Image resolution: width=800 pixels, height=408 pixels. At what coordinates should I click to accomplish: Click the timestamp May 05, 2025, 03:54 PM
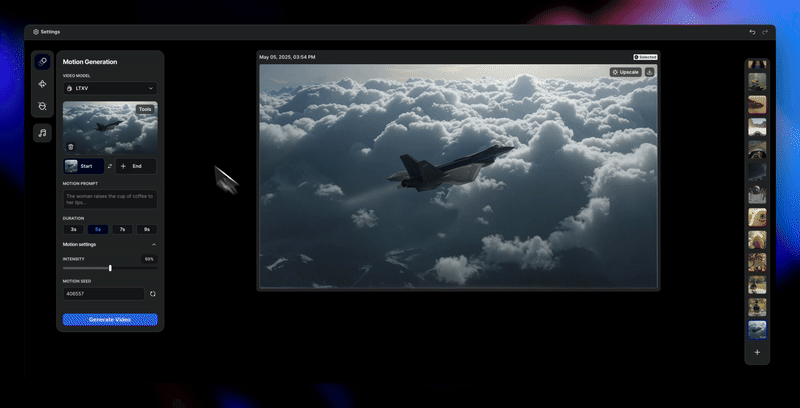(x=287, y=57)
